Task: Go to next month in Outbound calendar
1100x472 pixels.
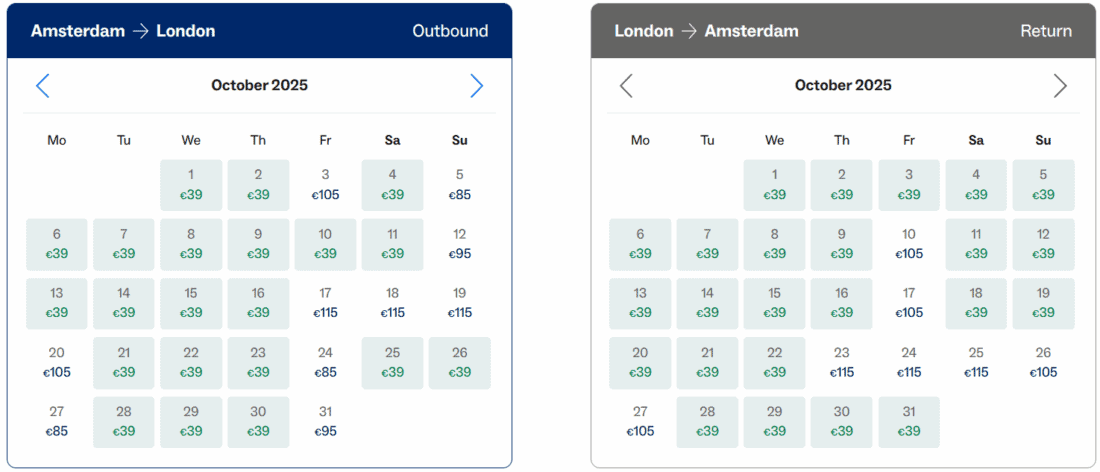Action: 477,86
